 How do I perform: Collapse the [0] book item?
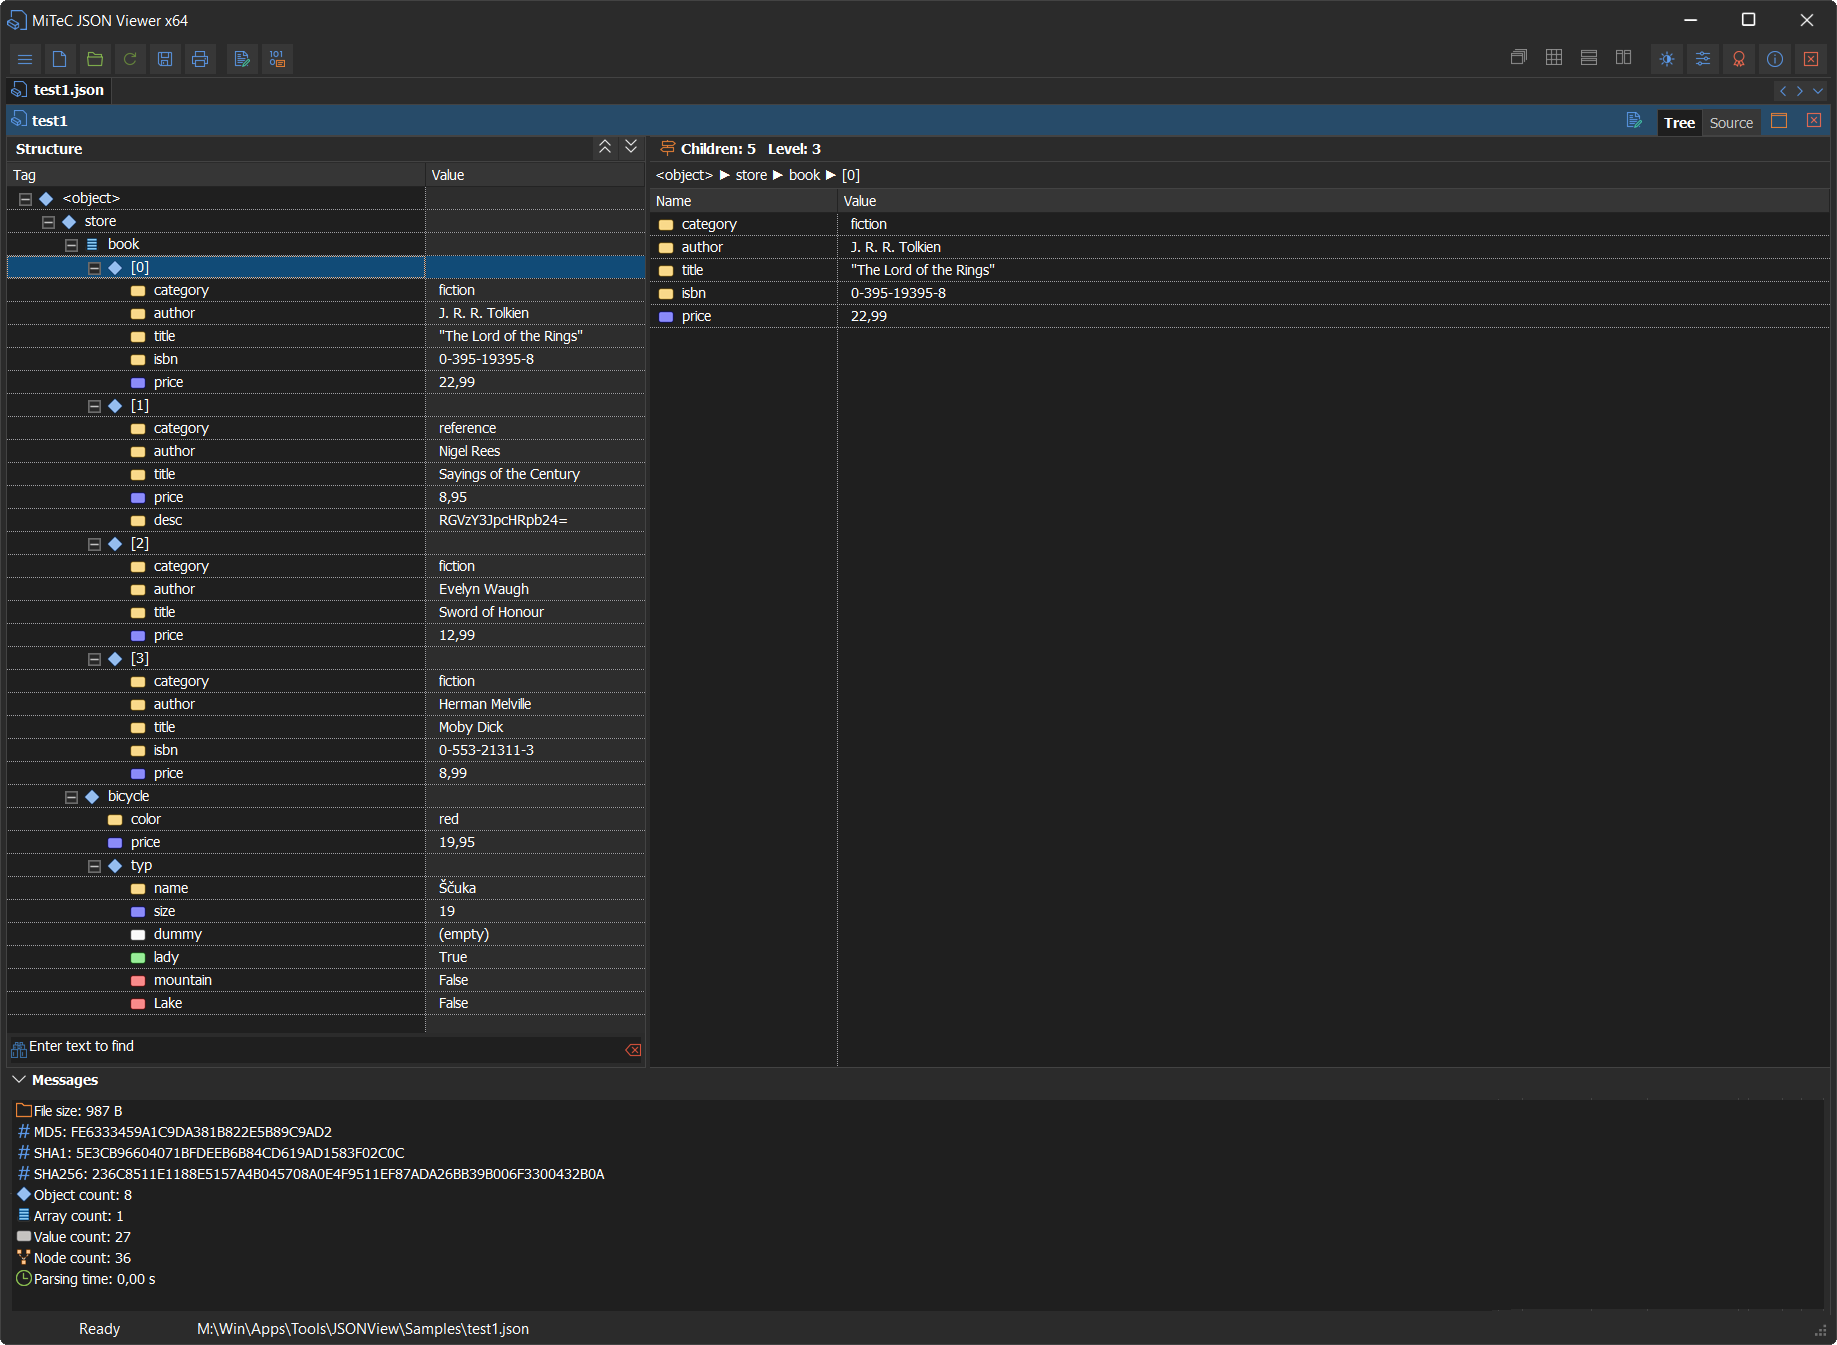(94, 268)
